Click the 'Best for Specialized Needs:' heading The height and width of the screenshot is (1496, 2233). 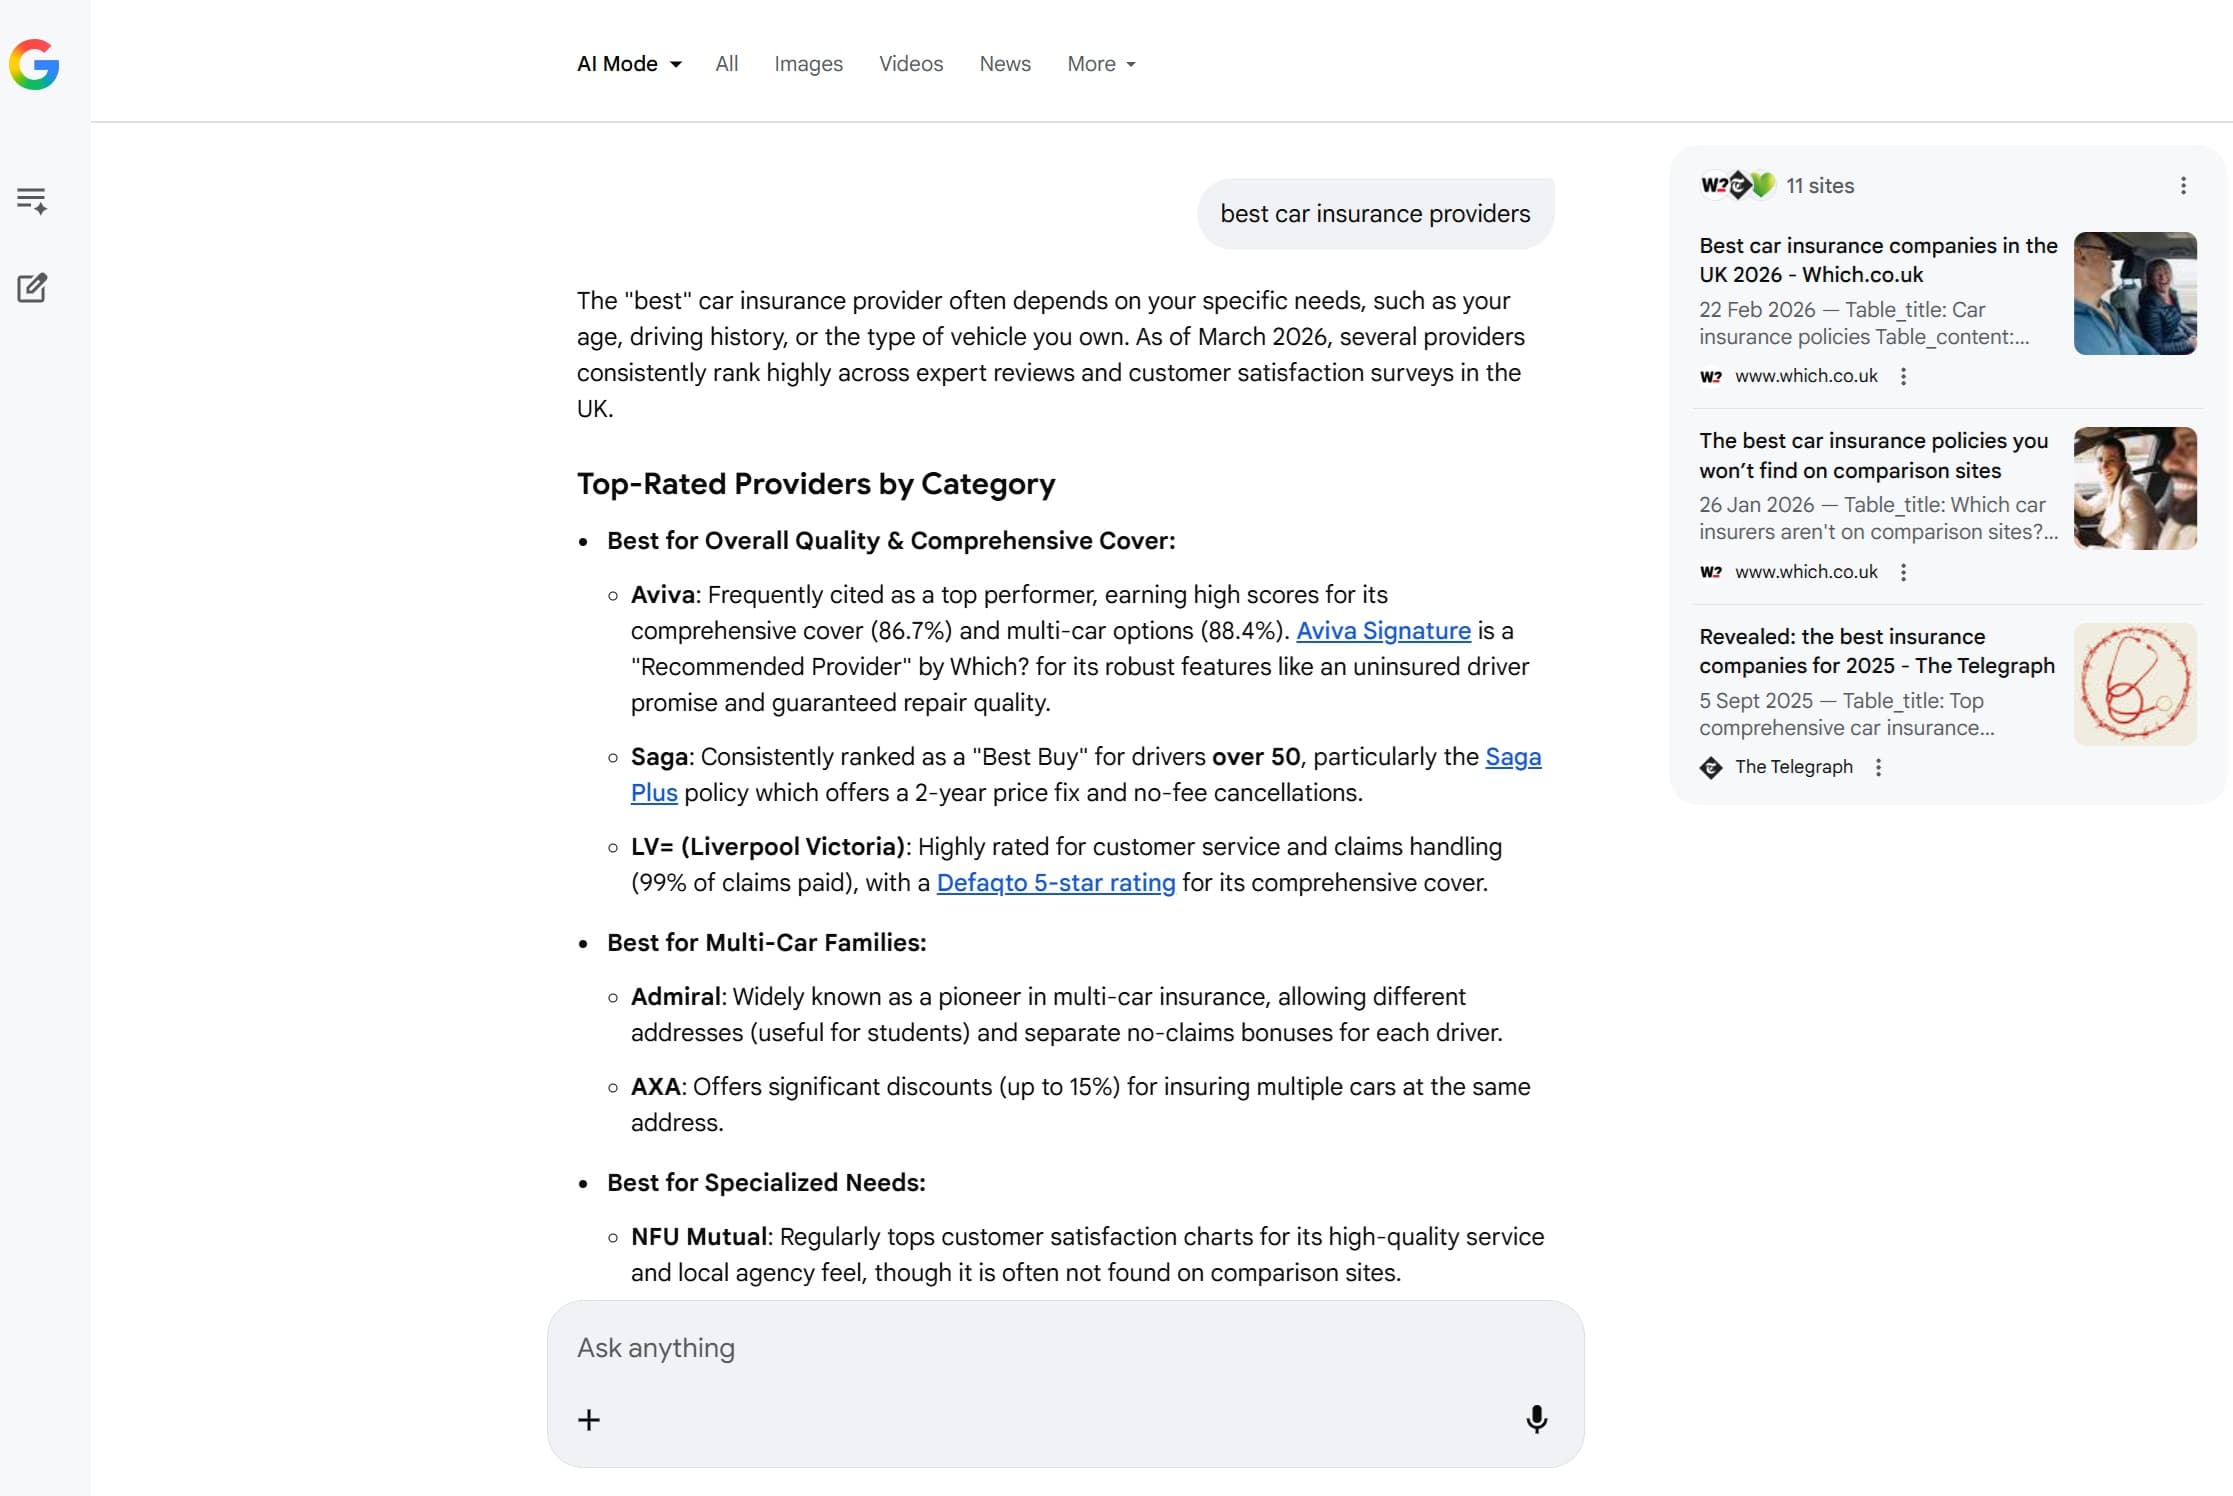coord(766,1183)
